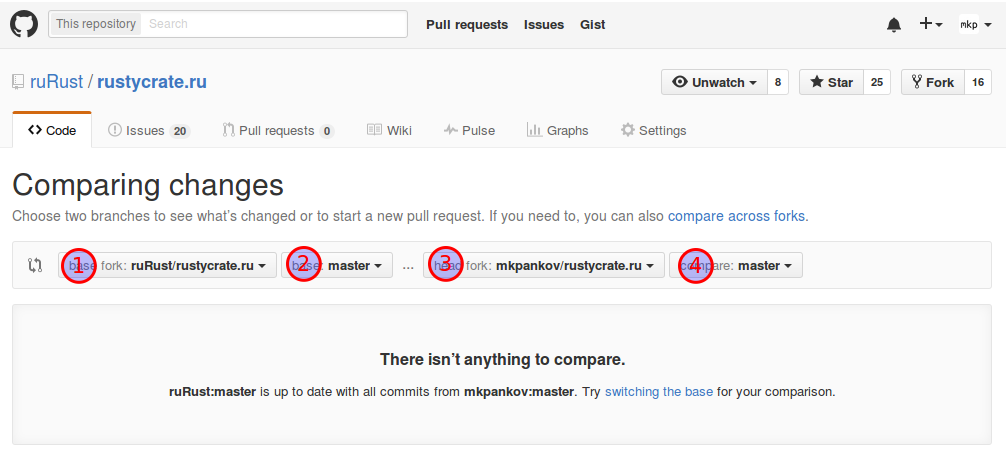The width and height of the screenshot is (1006, 455).
Task: Expand the head fork mkpankov/rustycrate.ru dropdown
Action: pos(543,265)
